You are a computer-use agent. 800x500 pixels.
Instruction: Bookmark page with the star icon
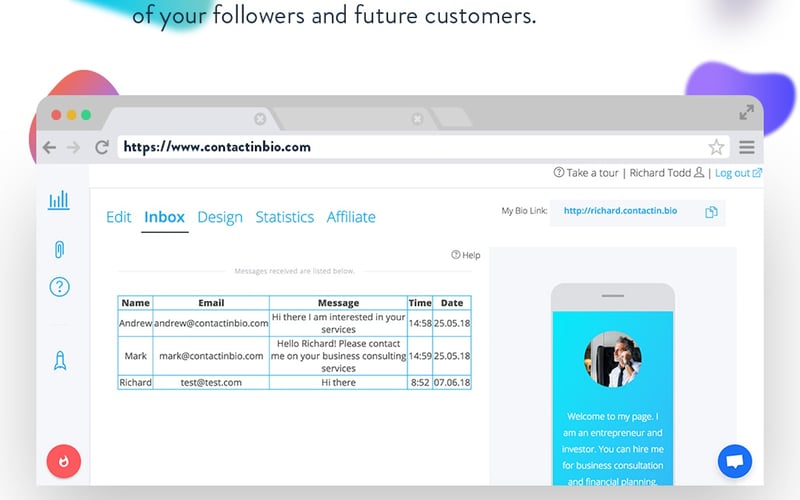point(716,147)
